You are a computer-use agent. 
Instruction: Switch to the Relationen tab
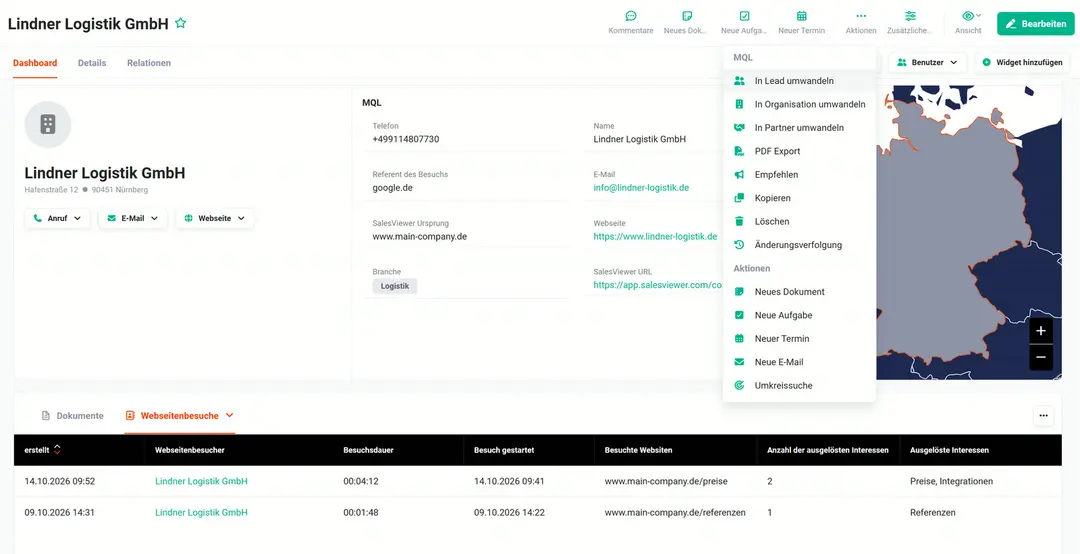point(149,63)
